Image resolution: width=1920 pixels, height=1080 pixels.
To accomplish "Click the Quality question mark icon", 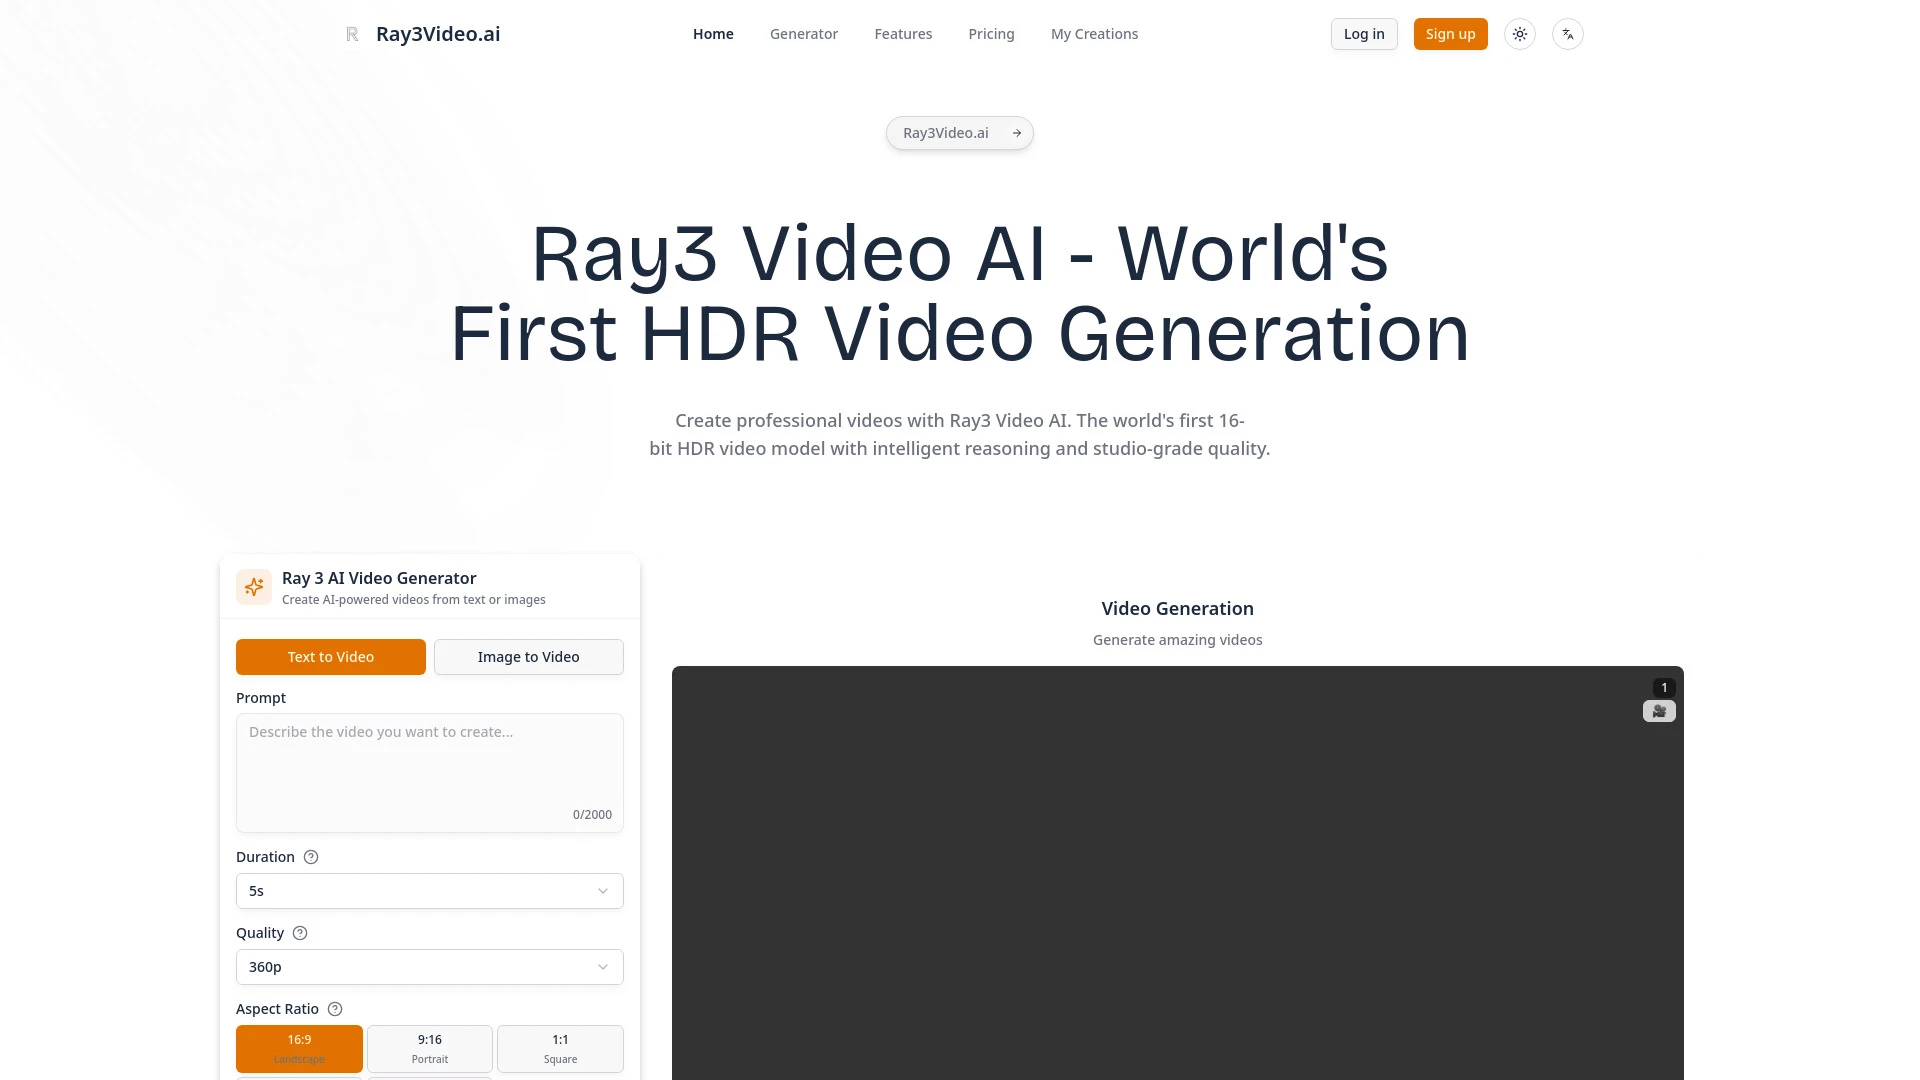I will pos(299,933).
